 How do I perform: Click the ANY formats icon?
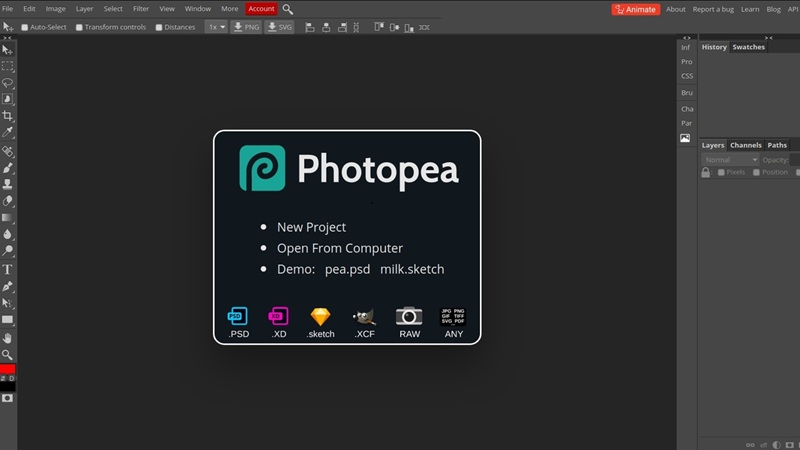click(453, 316)
